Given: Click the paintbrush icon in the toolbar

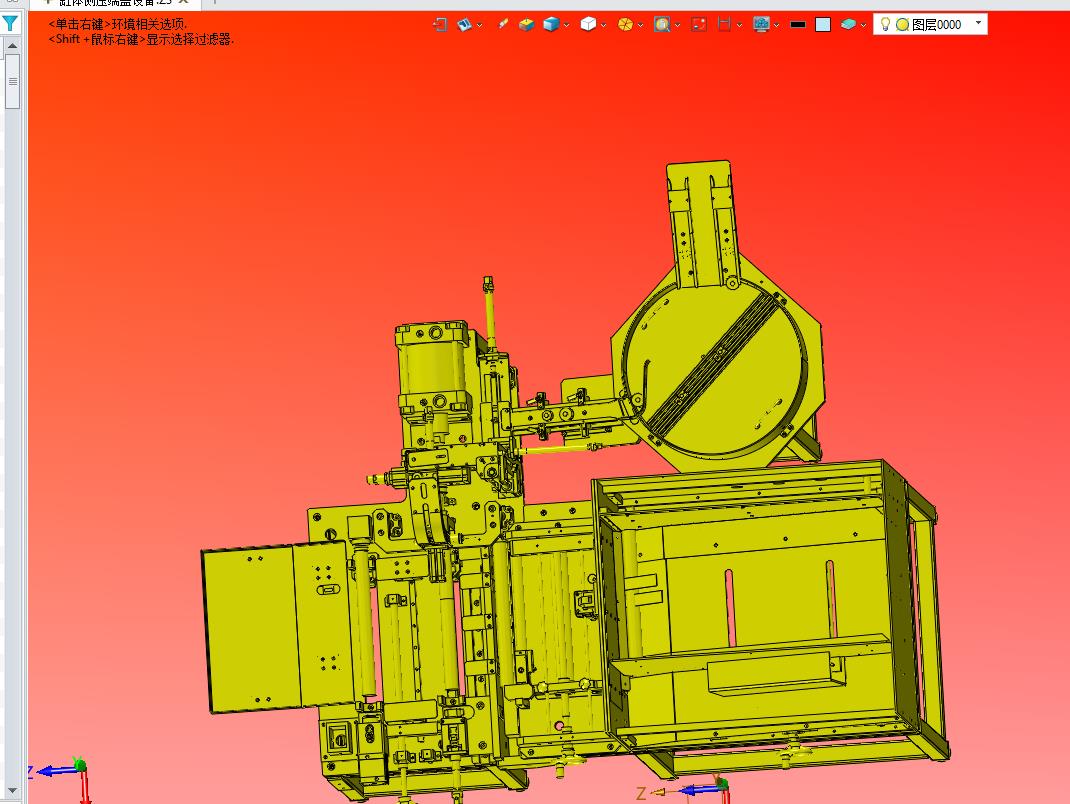Looking at the screenshot, I should click(x=503, y=24).
